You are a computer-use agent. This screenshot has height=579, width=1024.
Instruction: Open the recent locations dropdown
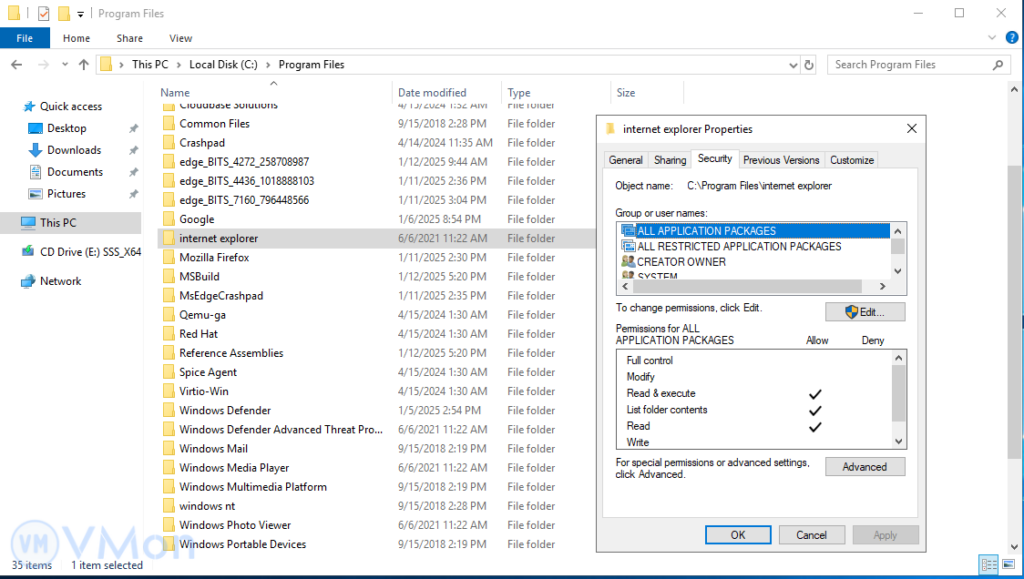click(65, 65)
